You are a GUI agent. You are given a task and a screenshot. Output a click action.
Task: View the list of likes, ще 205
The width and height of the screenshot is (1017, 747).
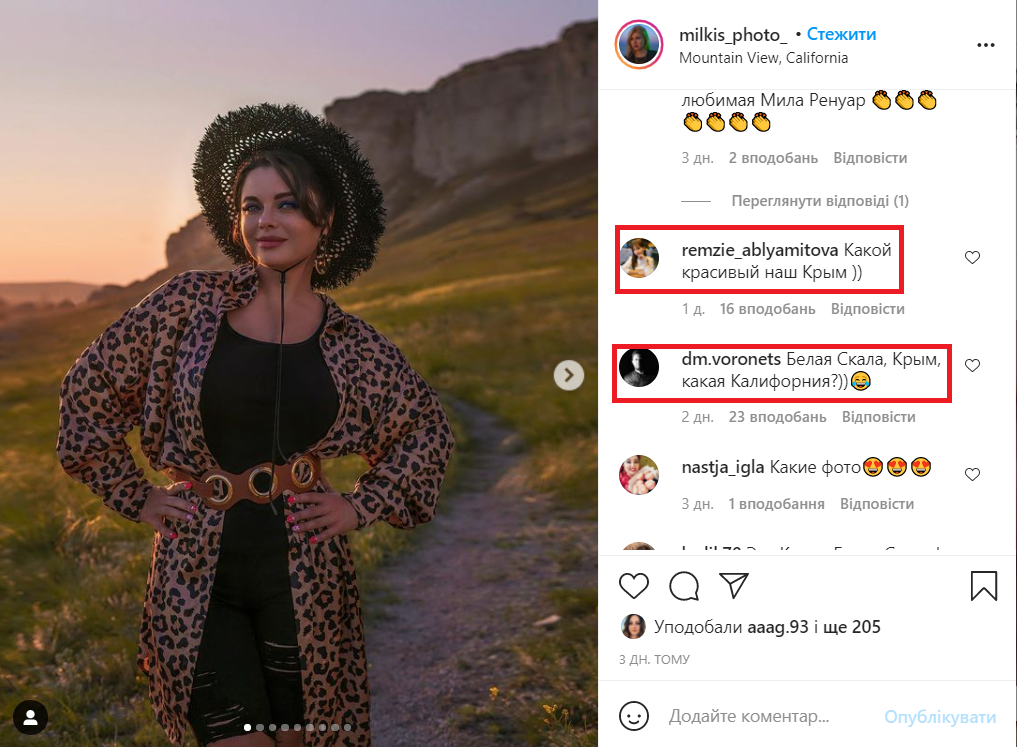(x=852, y=627)
